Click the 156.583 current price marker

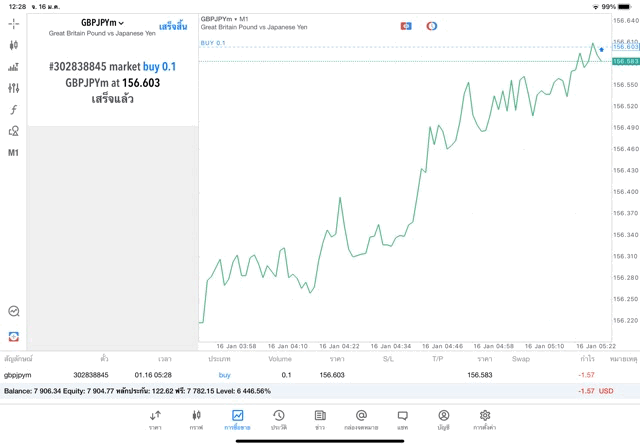click(x=625, y=61)
